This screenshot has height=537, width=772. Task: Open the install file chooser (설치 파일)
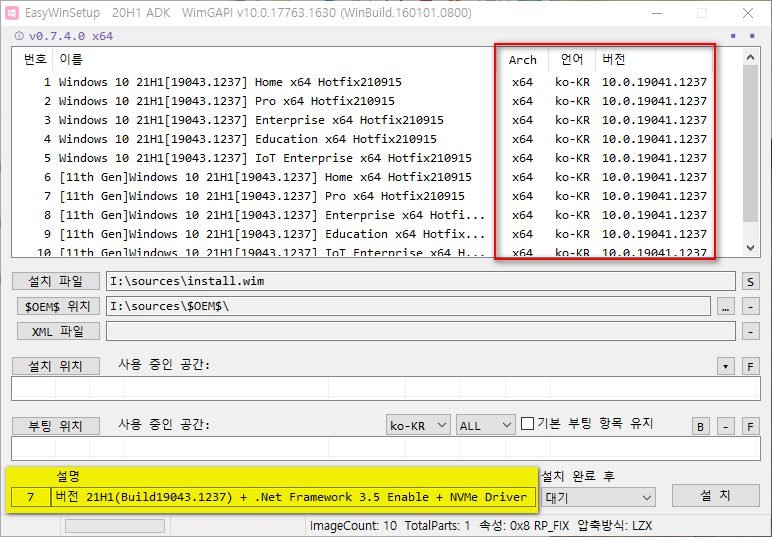(56, 281)
